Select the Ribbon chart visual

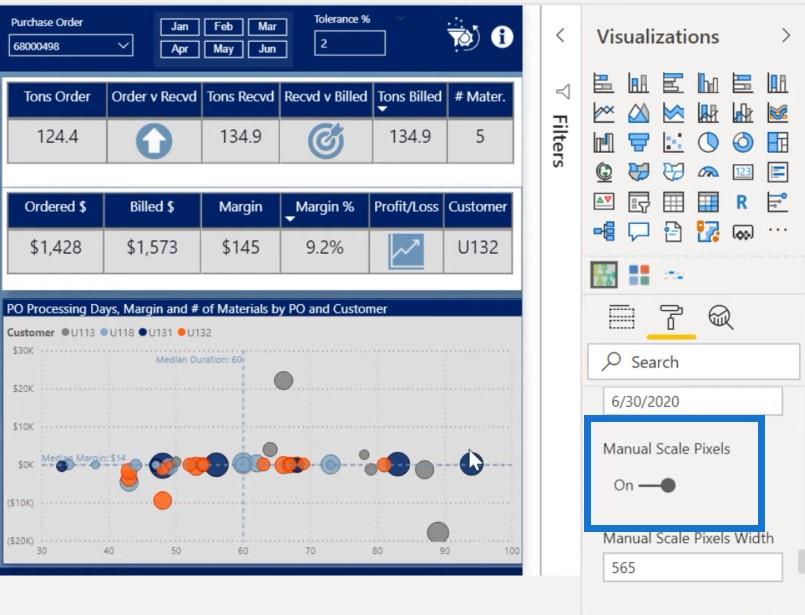(x=777, y=112)
